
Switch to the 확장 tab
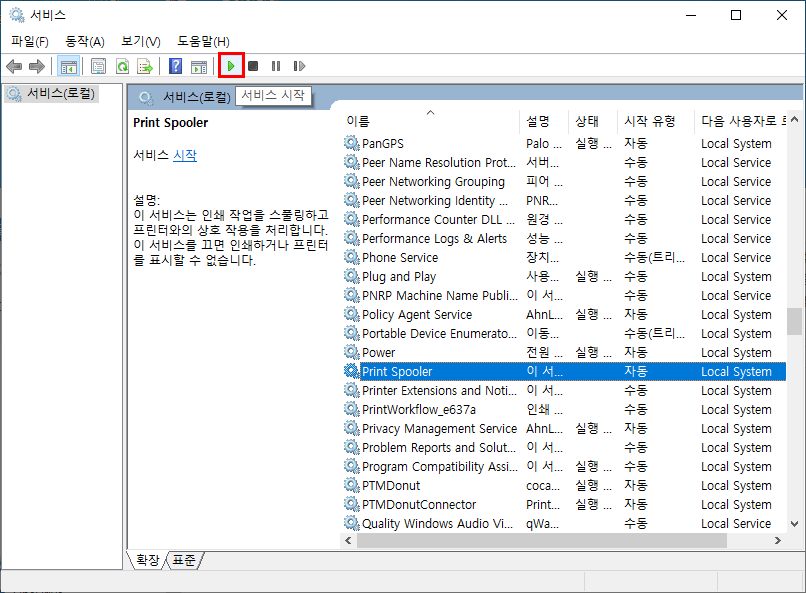[x=148, y=560]
